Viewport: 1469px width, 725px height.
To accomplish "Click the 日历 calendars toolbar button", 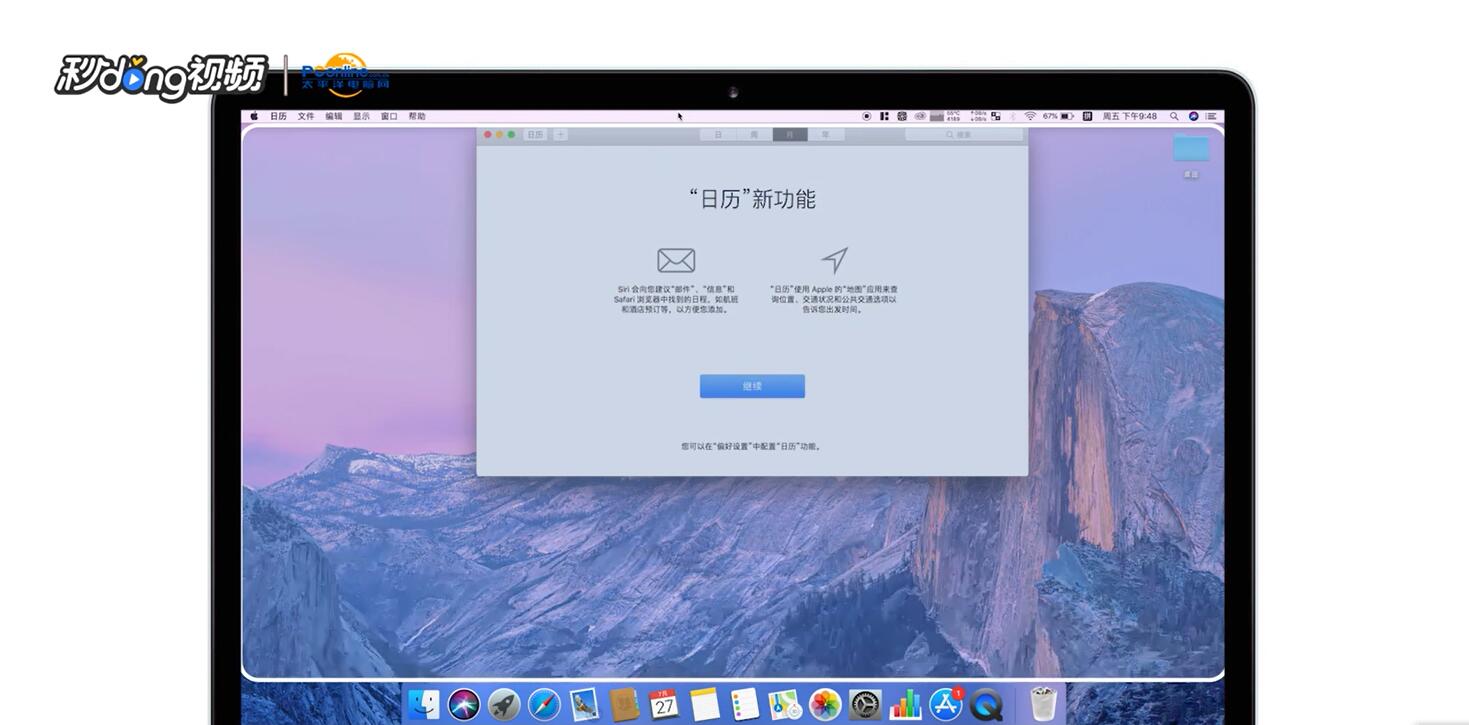I will click(x=535, y=135).
